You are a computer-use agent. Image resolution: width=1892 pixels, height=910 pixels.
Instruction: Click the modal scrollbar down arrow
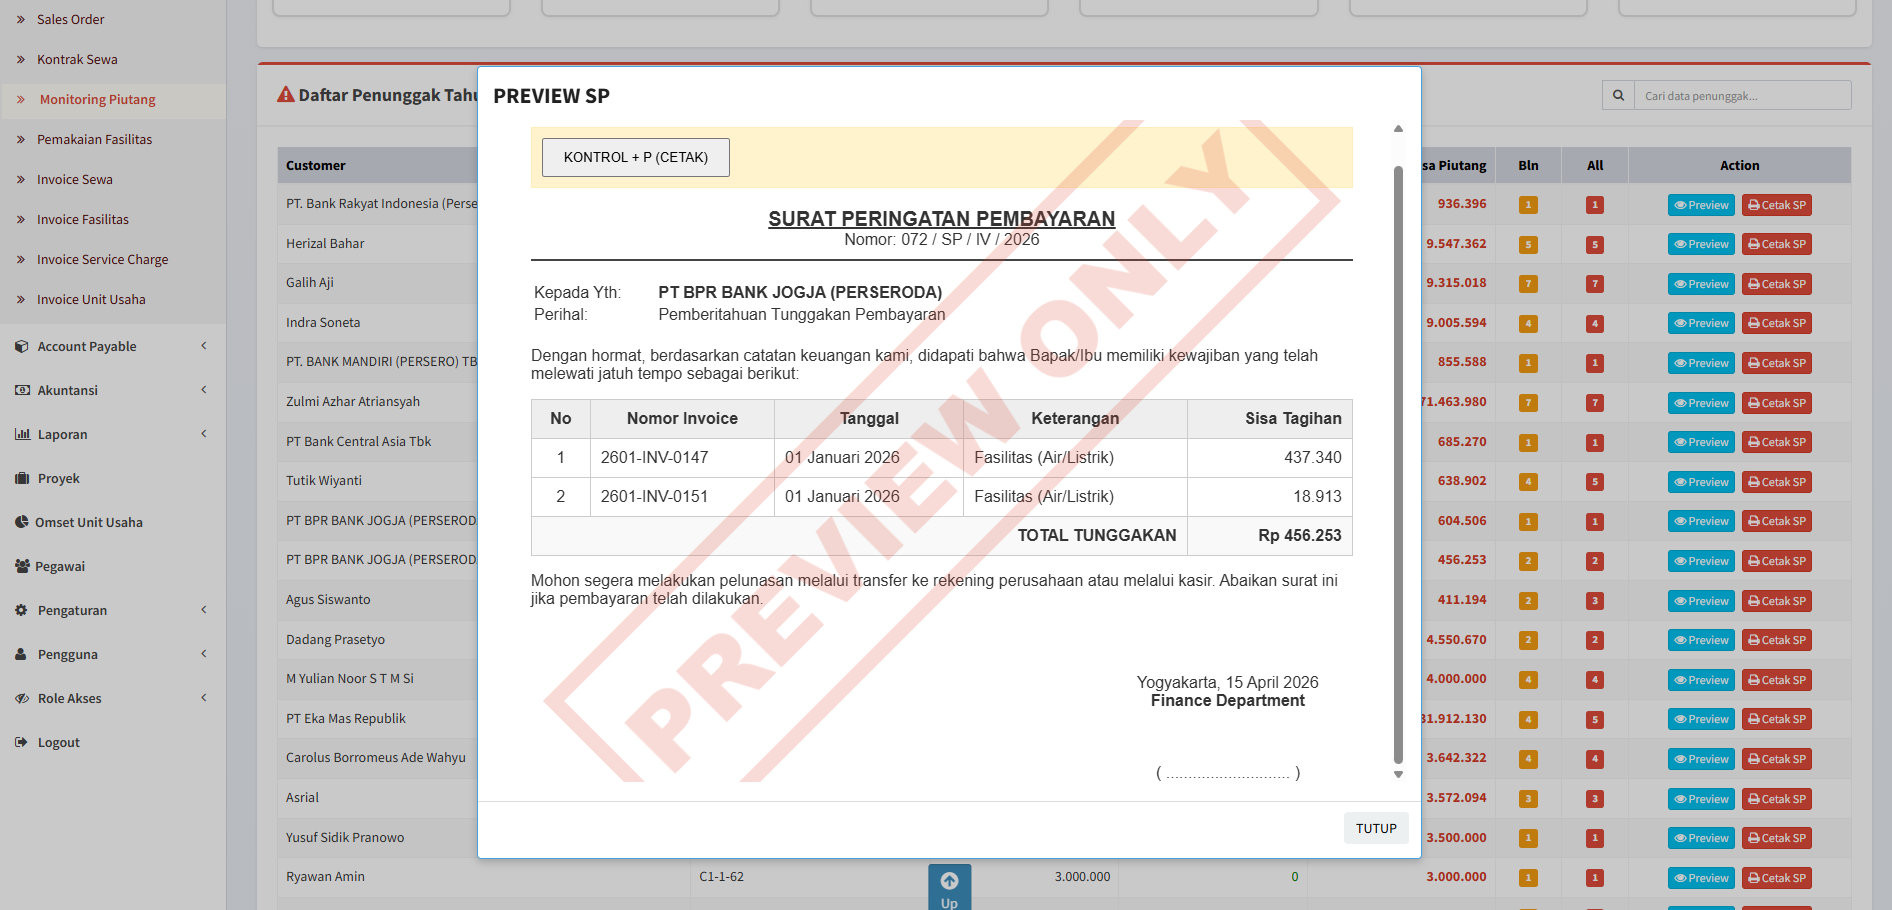(1398, 775)
